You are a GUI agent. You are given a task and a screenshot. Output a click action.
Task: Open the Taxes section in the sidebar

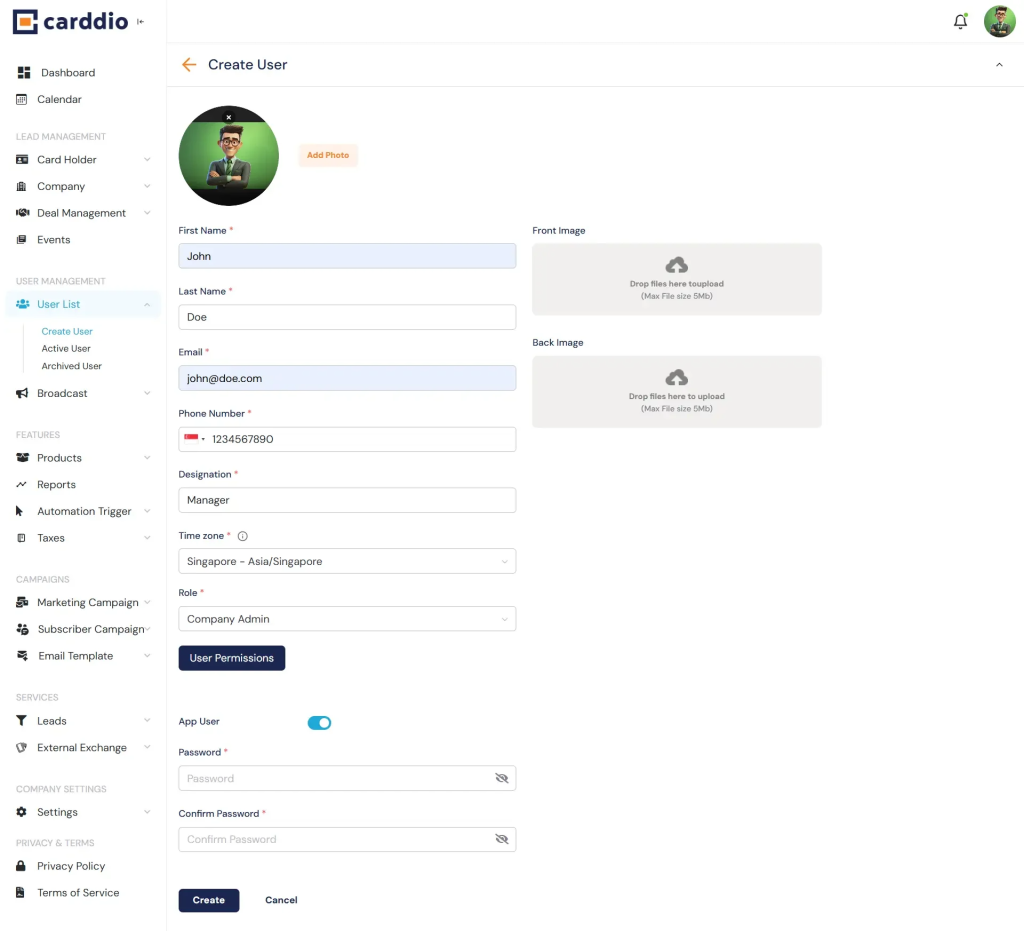(x=49, y=537)
